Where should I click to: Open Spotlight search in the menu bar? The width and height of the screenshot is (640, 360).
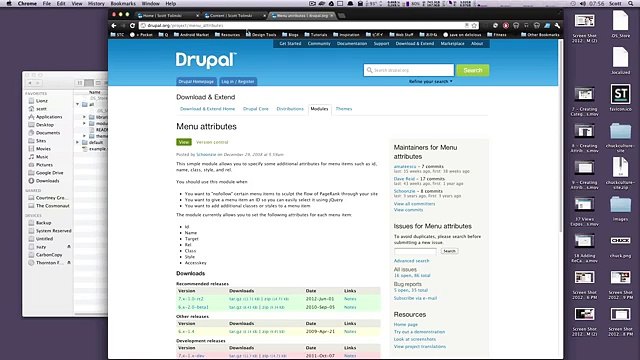pyautogui.click(x=631, y=3)
